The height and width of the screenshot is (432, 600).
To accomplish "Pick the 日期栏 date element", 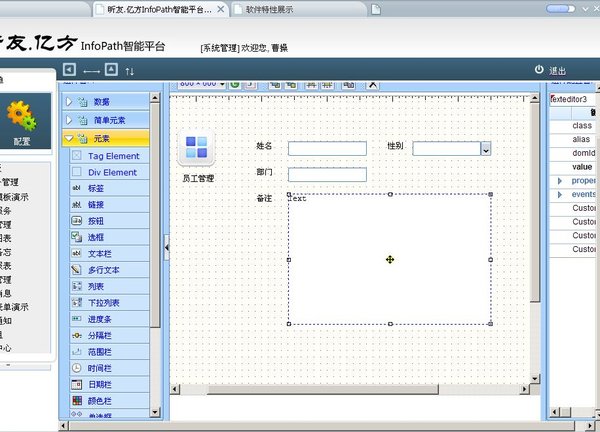I will 109,385.
